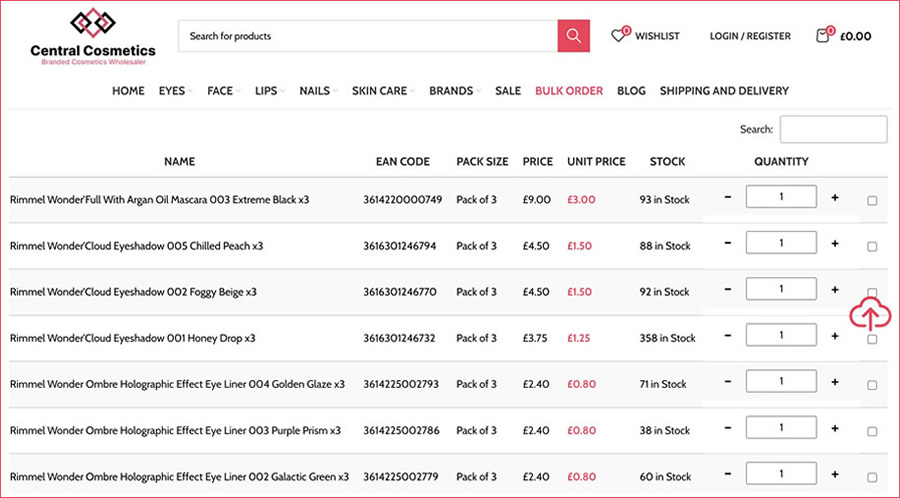Image resolution: width=900 pixels, height=498 pixels.
Task: Click the red cloud upload icon
Action: [870, 314]
